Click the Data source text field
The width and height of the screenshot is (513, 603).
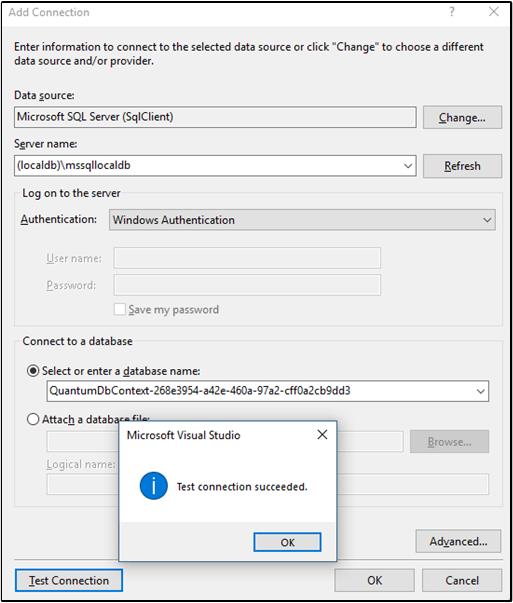point(215,117)
